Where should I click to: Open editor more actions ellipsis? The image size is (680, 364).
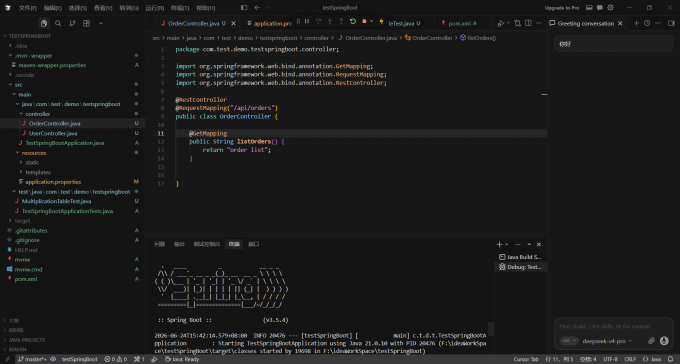pos(539,23)
